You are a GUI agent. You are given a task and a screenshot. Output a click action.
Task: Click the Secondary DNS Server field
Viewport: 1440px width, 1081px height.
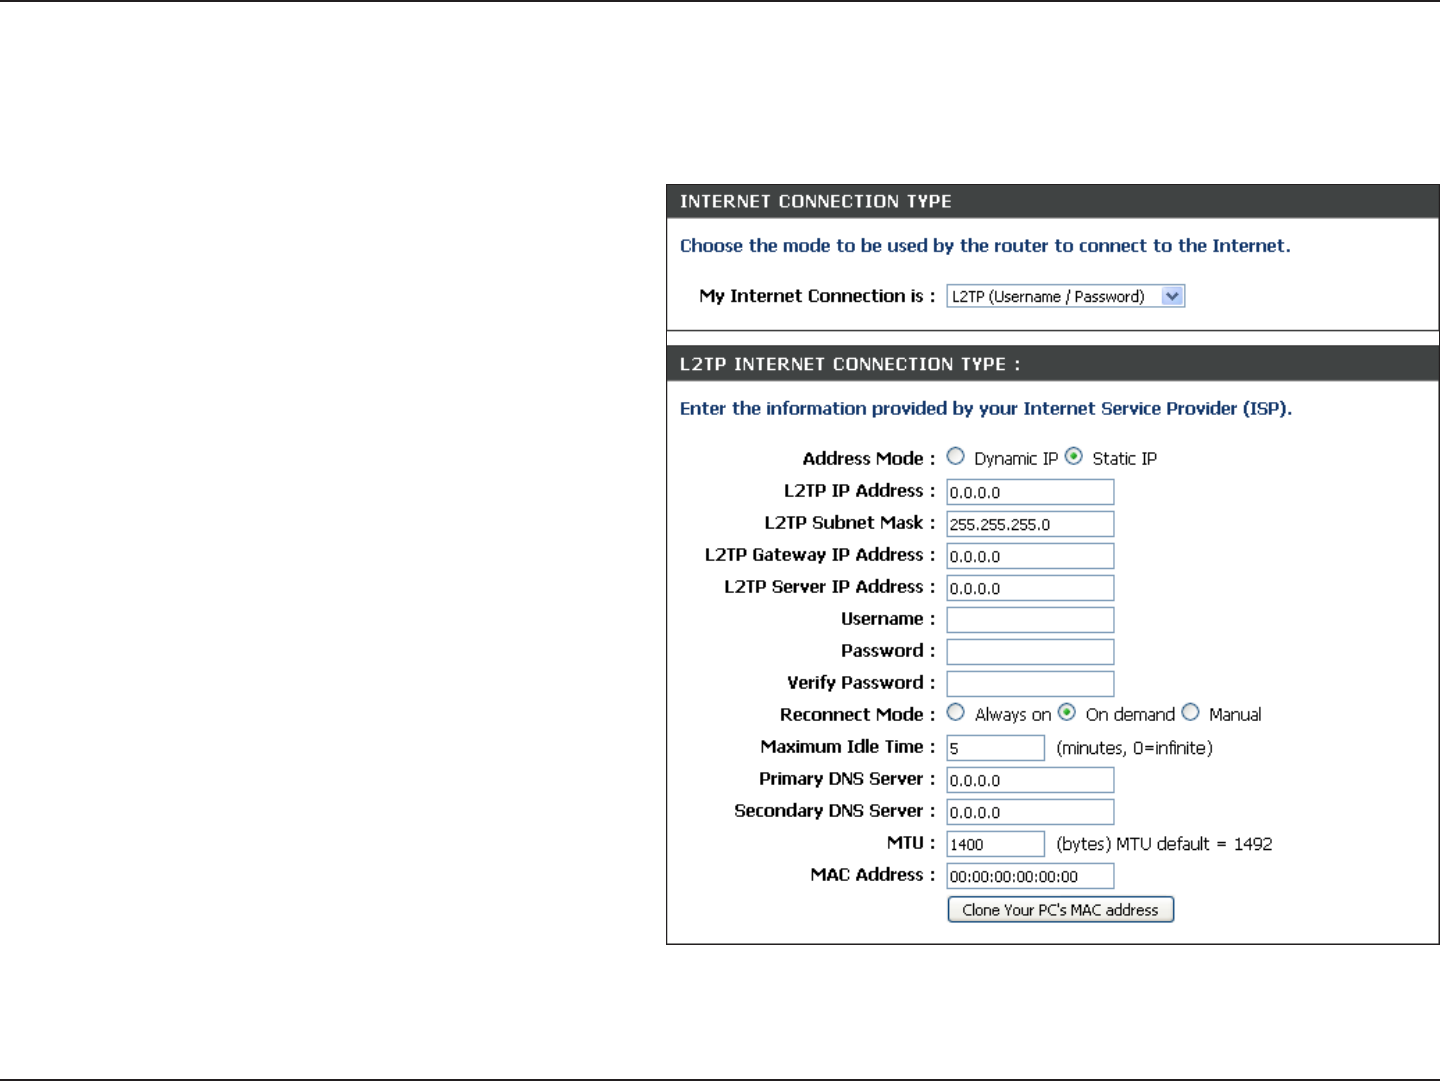1030,812
